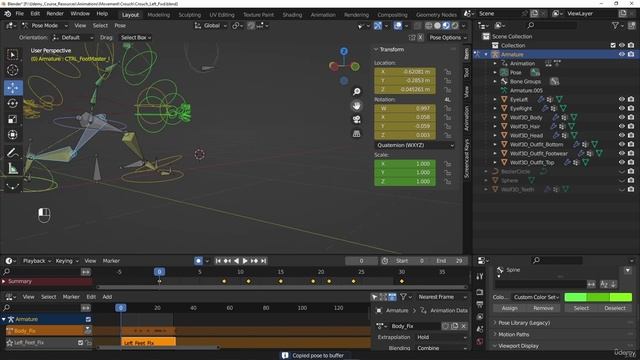Toggle Left_Feet_Fix track mute checkbox

point(80,342)
